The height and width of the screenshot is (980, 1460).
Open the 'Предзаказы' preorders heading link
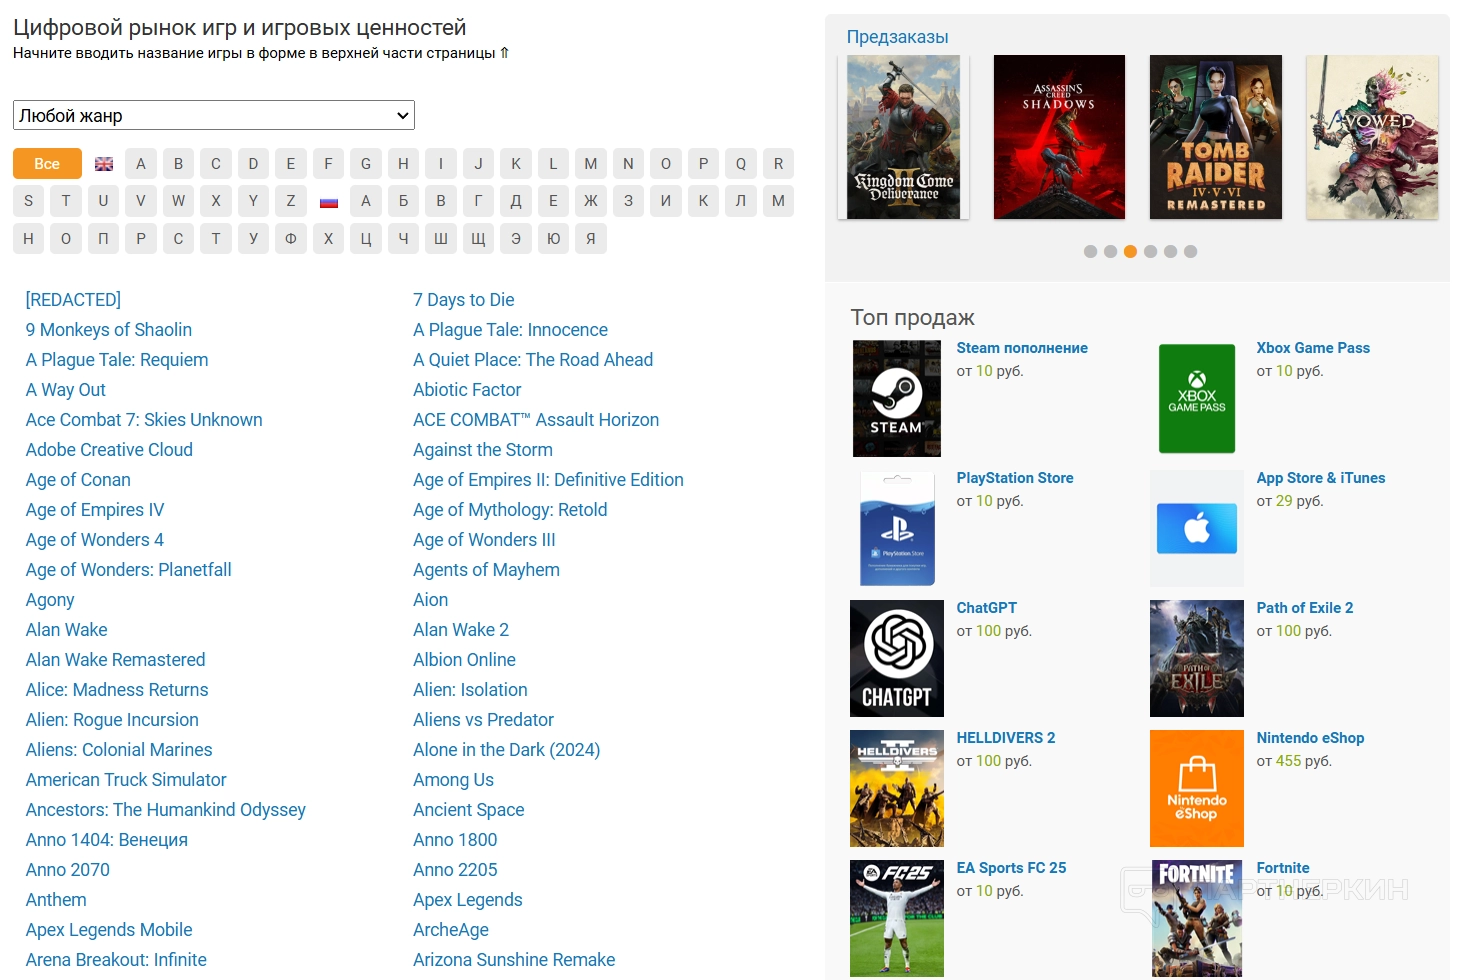897,37
